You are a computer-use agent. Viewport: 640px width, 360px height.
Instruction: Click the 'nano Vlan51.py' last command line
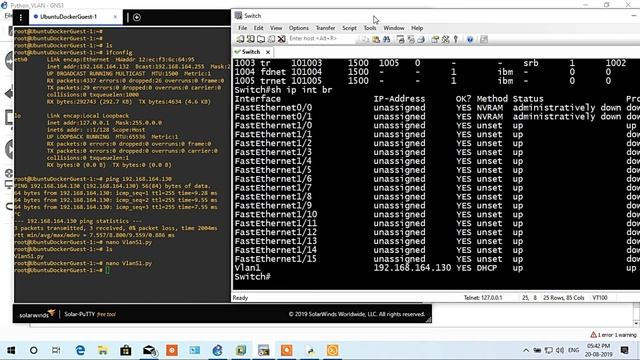tap(129, 263)
